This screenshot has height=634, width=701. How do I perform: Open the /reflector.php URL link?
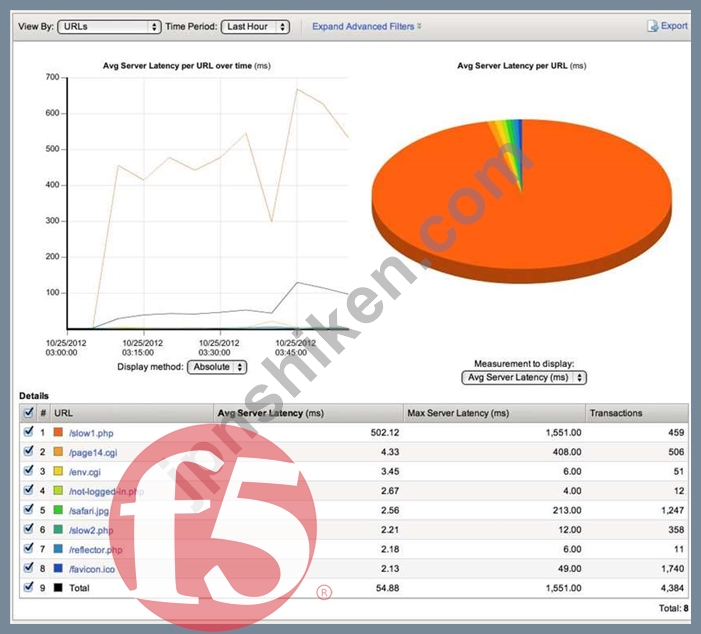[96, 550]
